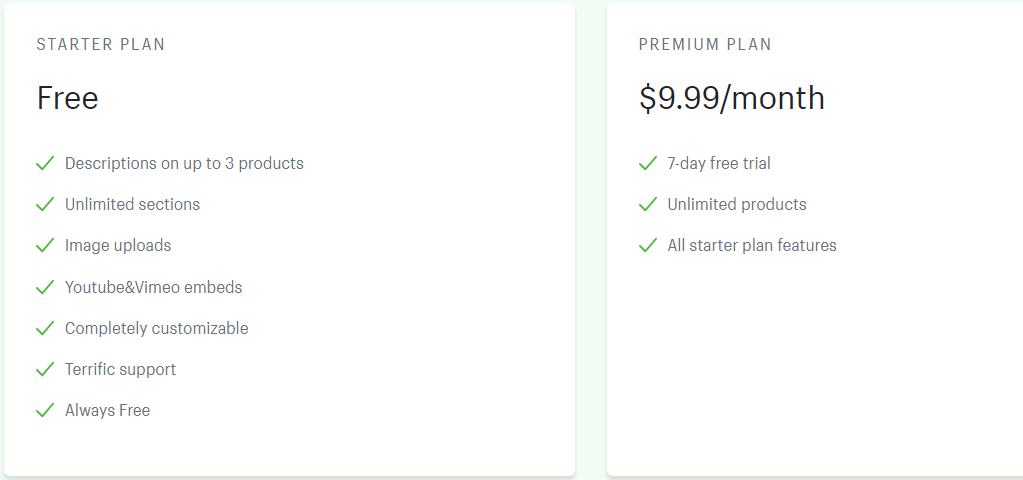
Task: Click the STARTER PLAN heading
Action: (101, 45)
